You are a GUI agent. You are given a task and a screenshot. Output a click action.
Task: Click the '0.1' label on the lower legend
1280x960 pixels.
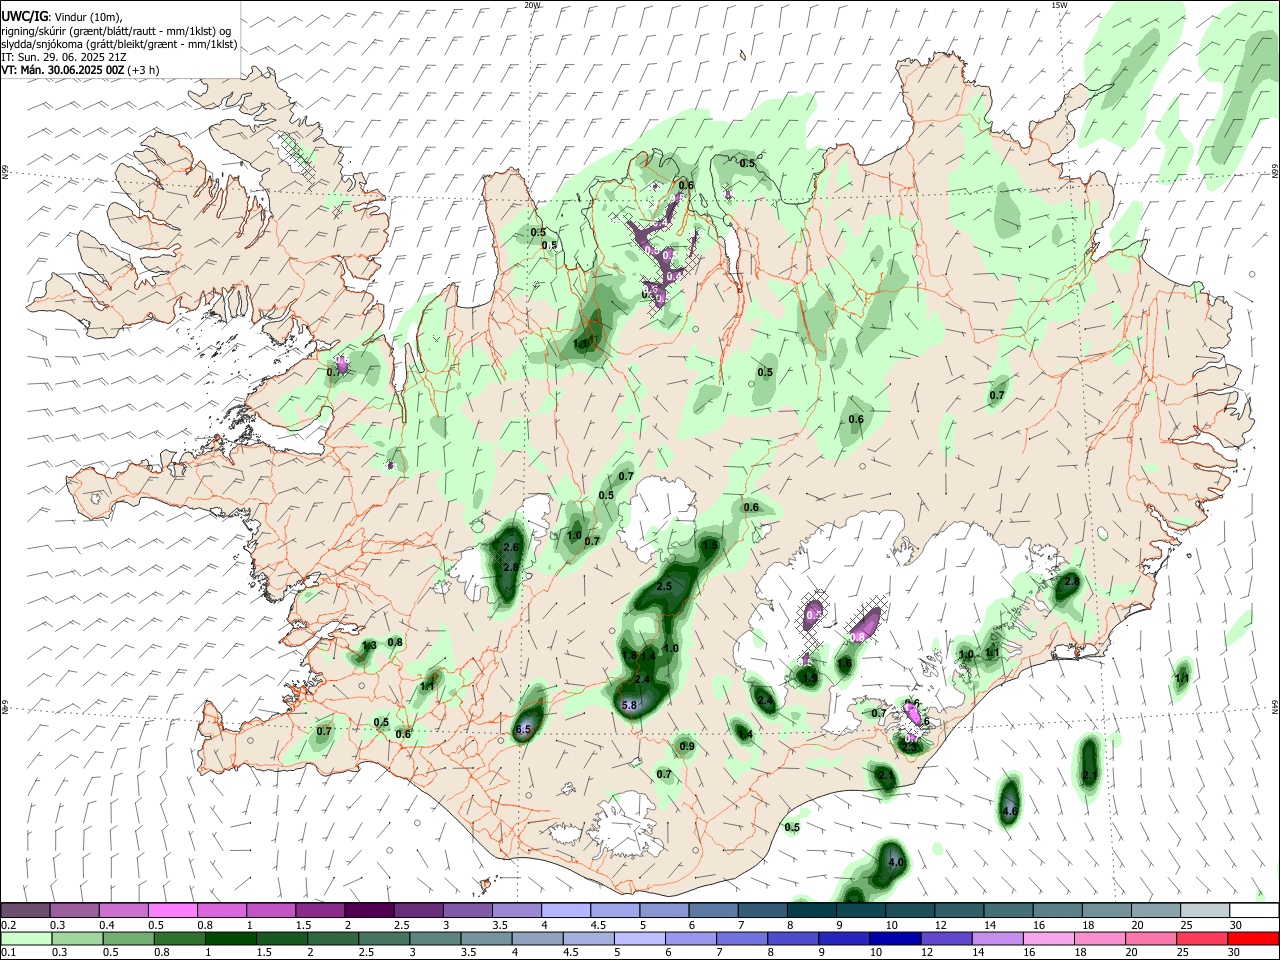pos(9,952)
